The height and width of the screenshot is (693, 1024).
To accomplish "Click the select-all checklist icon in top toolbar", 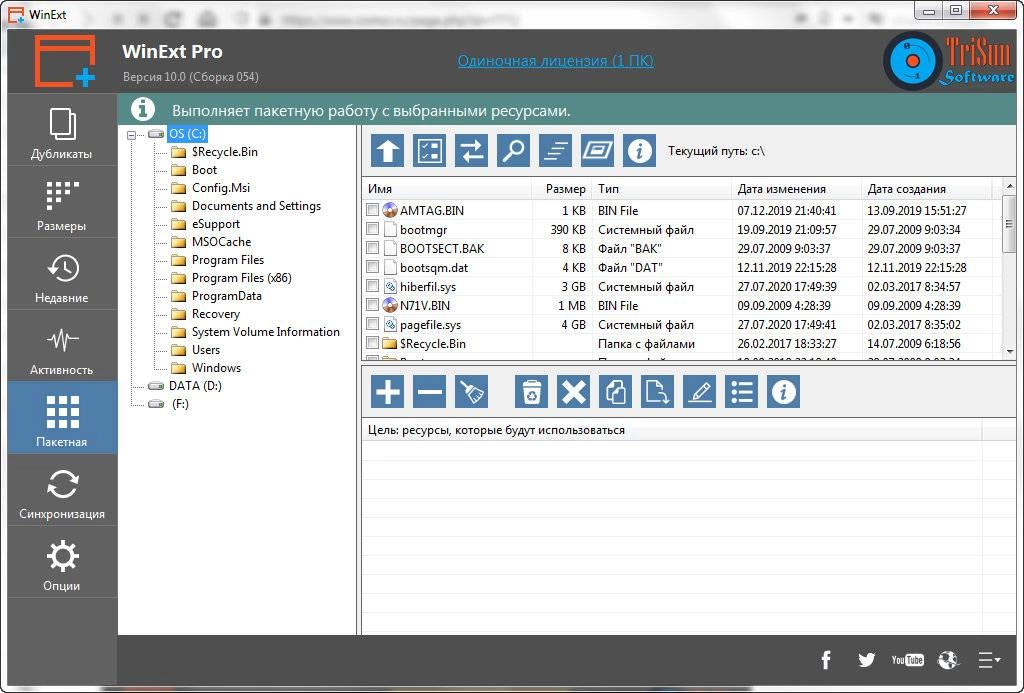I will (x=430, y=151).
